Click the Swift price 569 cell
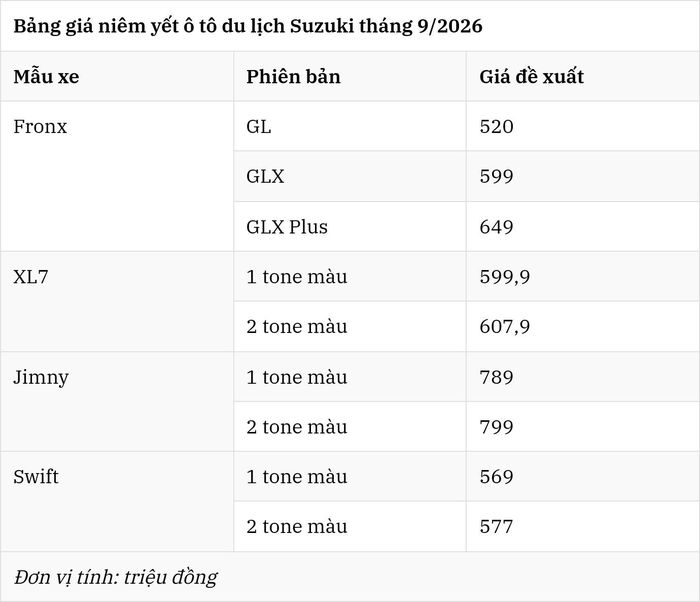Viewport: 700px width, 602px height. pos(583,477)
